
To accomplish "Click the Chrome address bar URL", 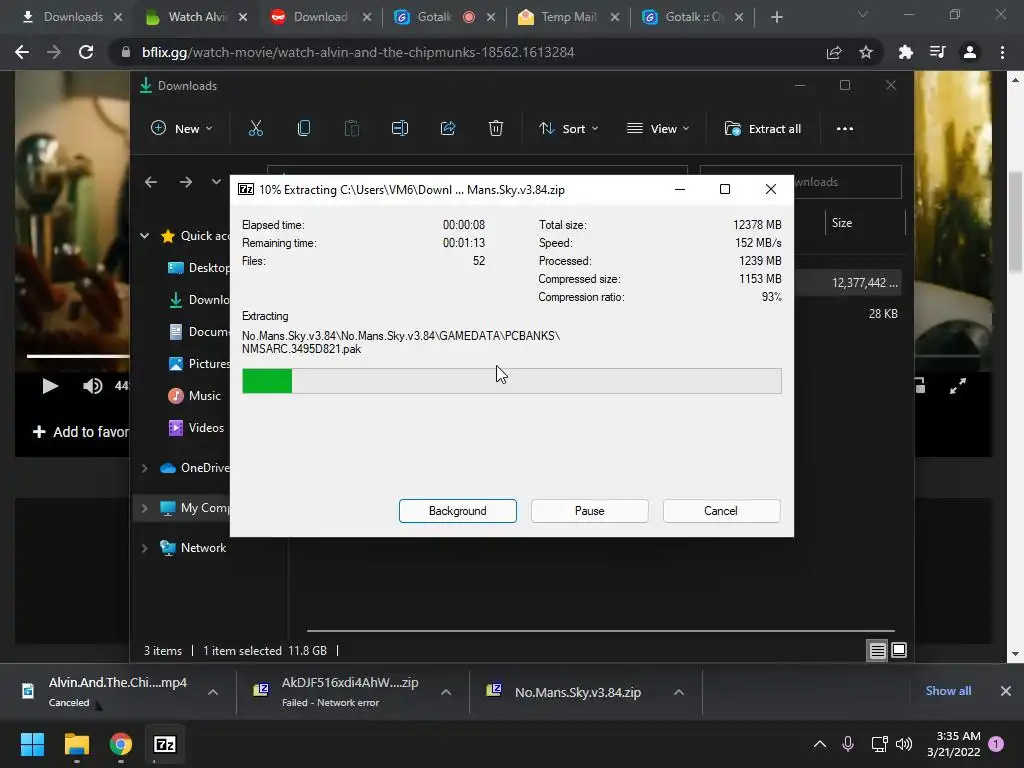I will [x=358, y=52].
